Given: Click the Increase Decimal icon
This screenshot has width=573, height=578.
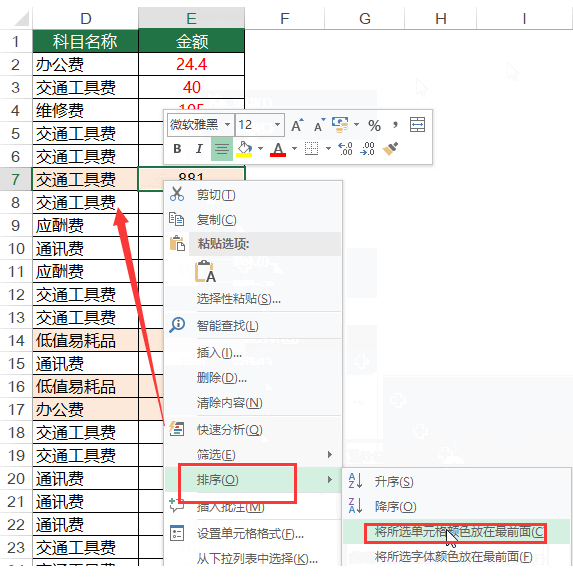Looking at the screenshot, I should pyautogui.click(x=345, y=149).
